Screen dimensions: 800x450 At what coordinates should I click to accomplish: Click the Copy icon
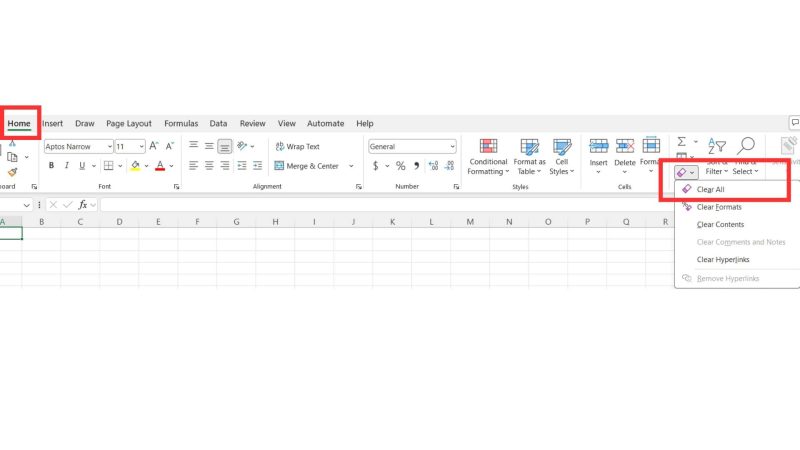click(x=12, y=157)
